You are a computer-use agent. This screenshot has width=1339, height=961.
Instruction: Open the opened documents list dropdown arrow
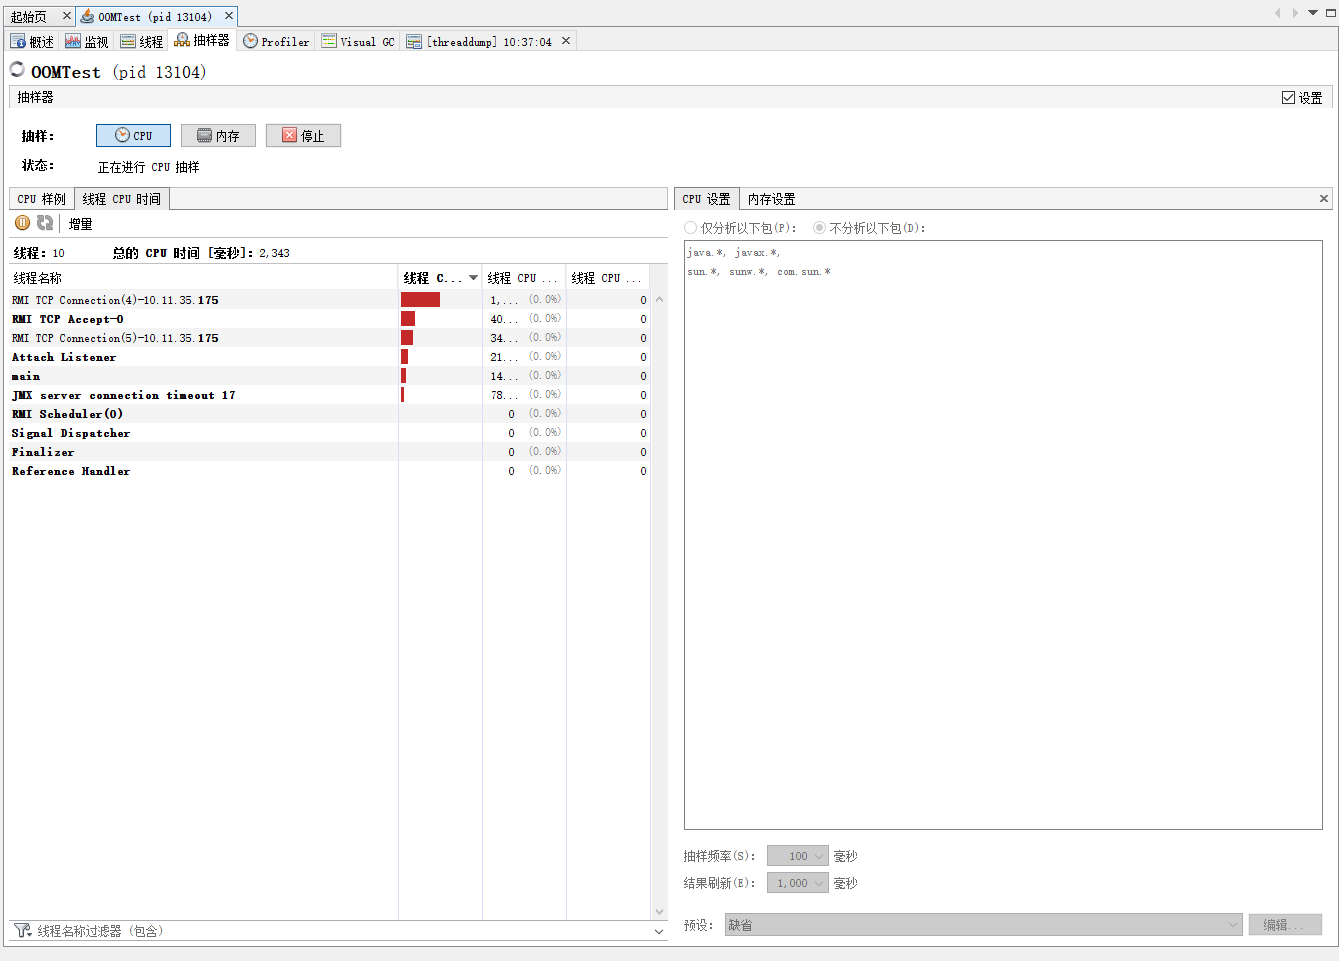pyautogui.click(x=1313, y=13)
